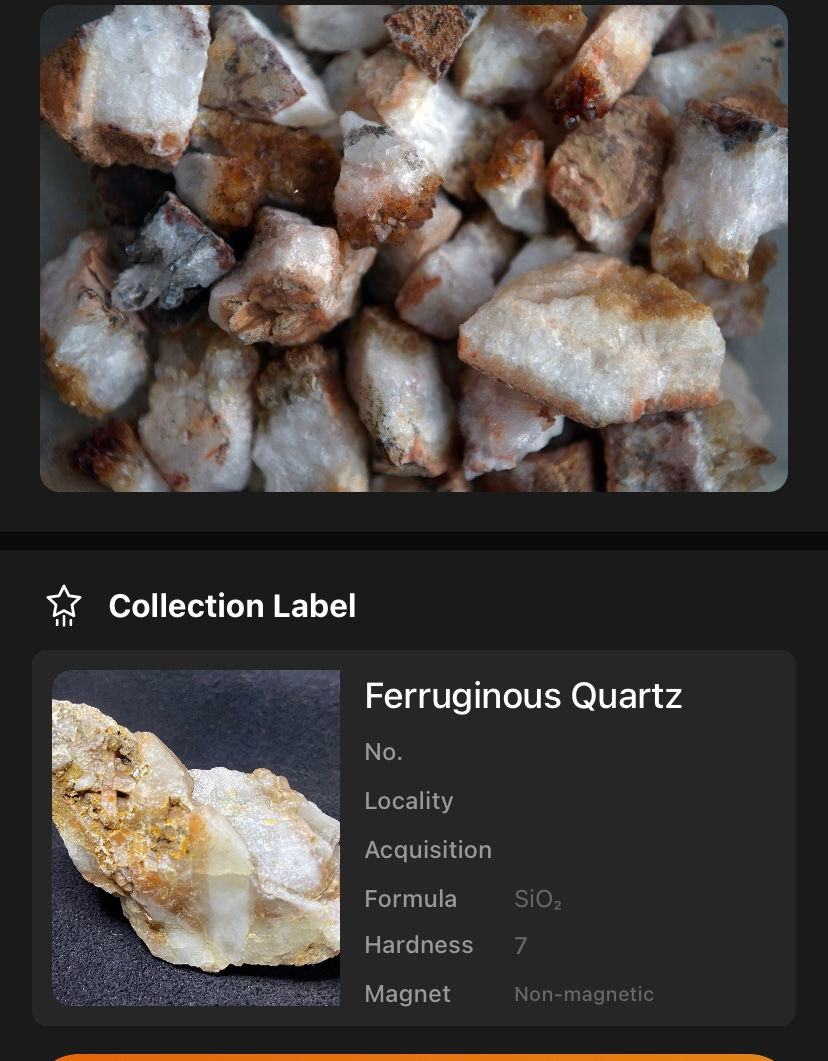Tap the Collection Label heading
Viewport: 828px width, 1061px height.
pos(232,606)
